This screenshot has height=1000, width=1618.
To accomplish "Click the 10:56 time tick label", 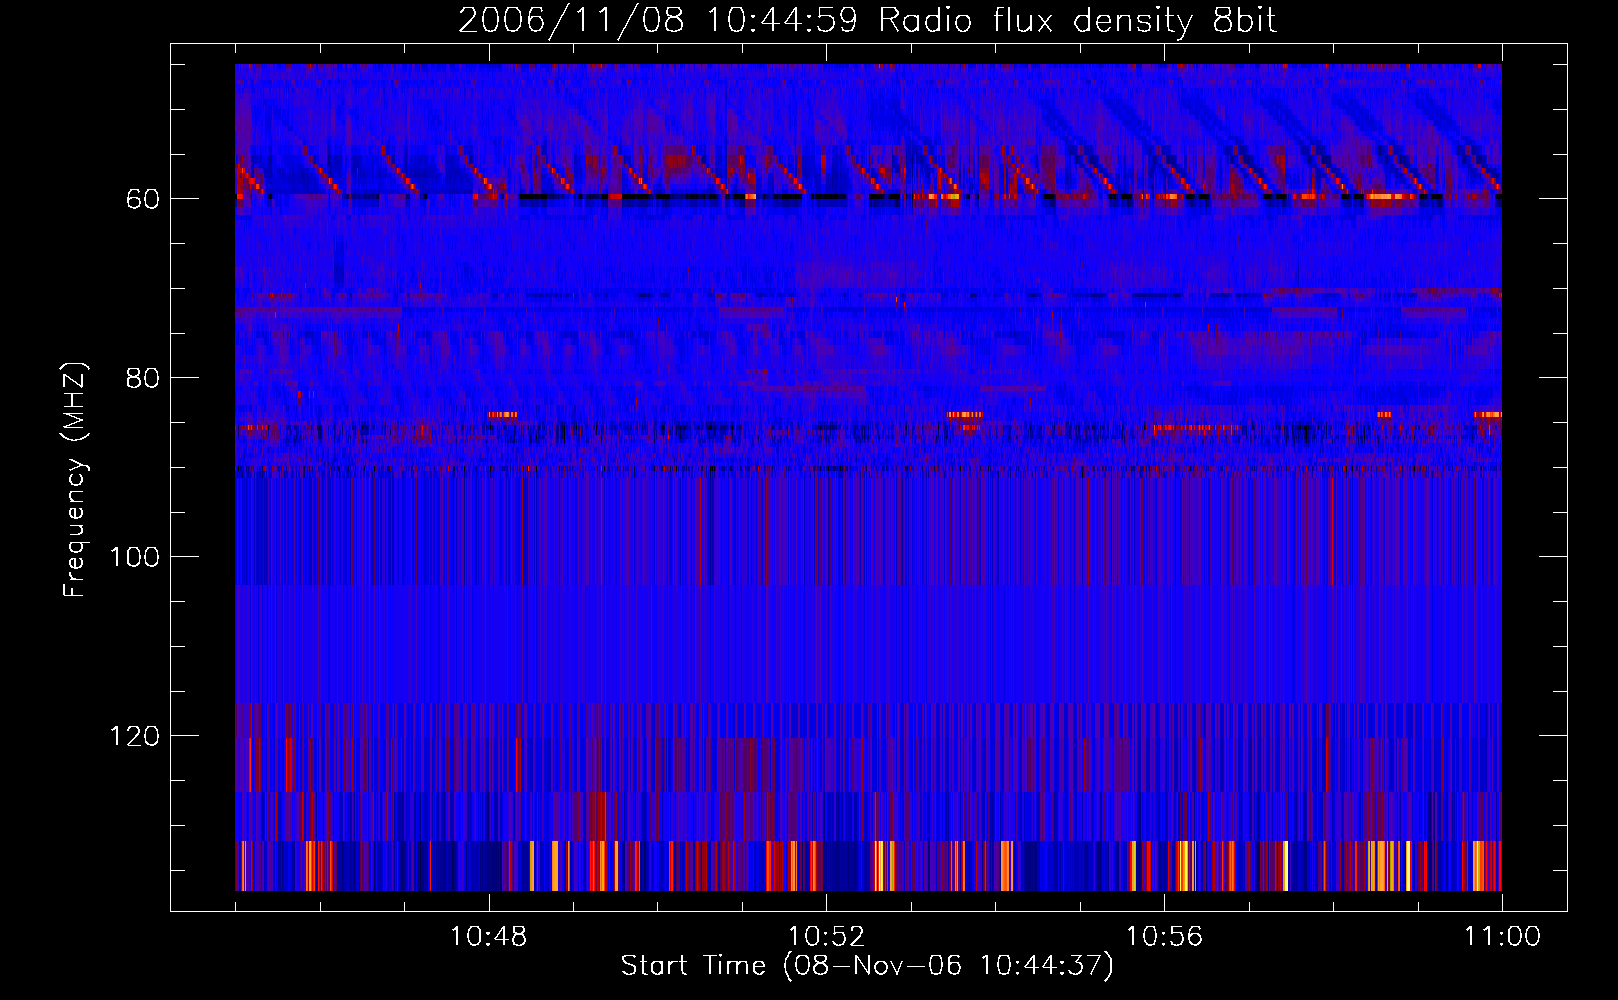I will point(1164,937).
